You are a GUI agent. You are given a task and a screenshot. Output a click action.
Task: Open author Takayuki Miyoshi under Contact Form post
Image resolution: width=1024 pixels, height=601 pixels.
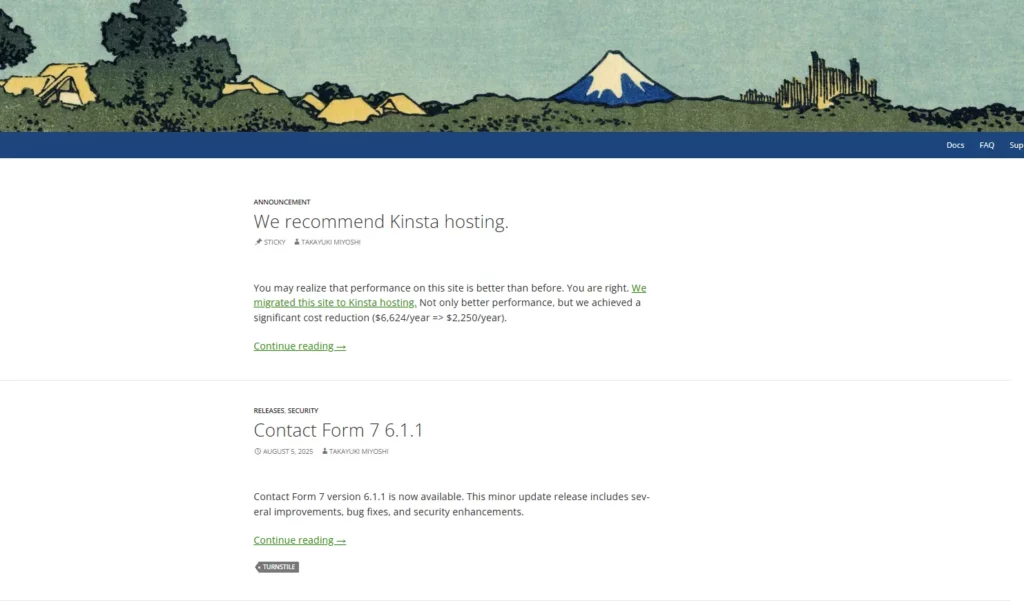[359, 451]
